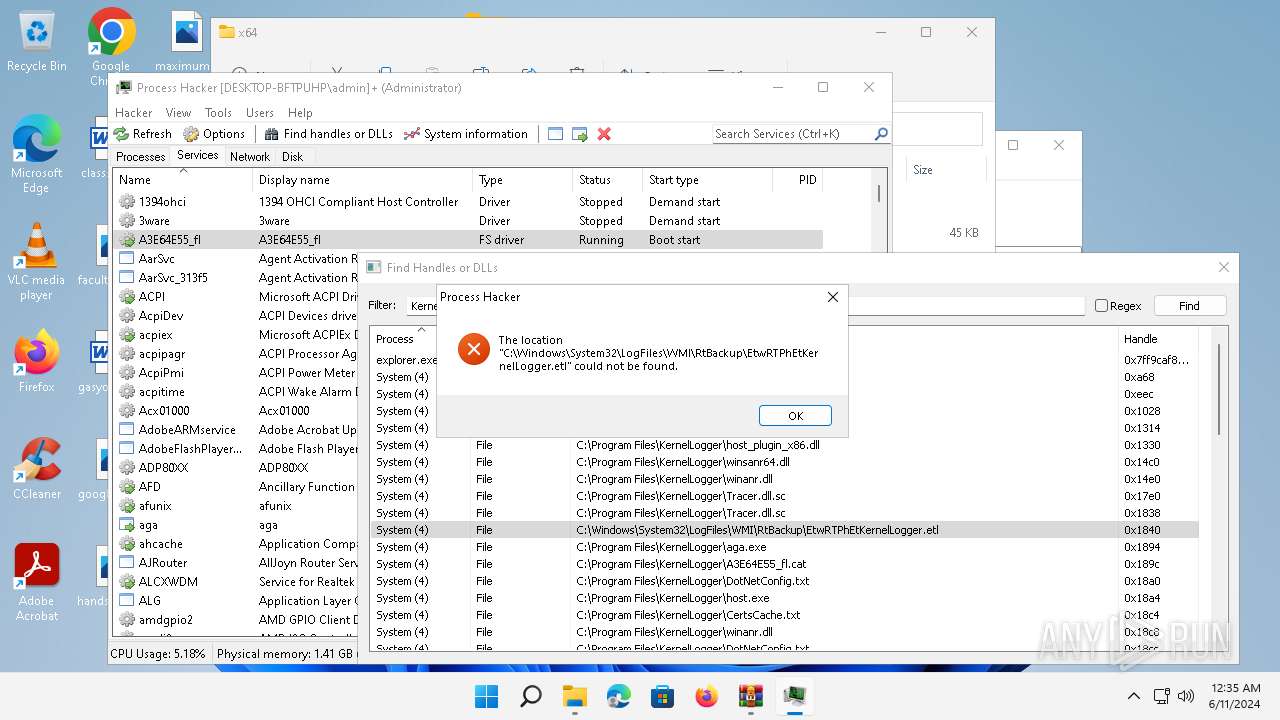
Task: Sort services by Status column header
Action: tap(607, 180)
